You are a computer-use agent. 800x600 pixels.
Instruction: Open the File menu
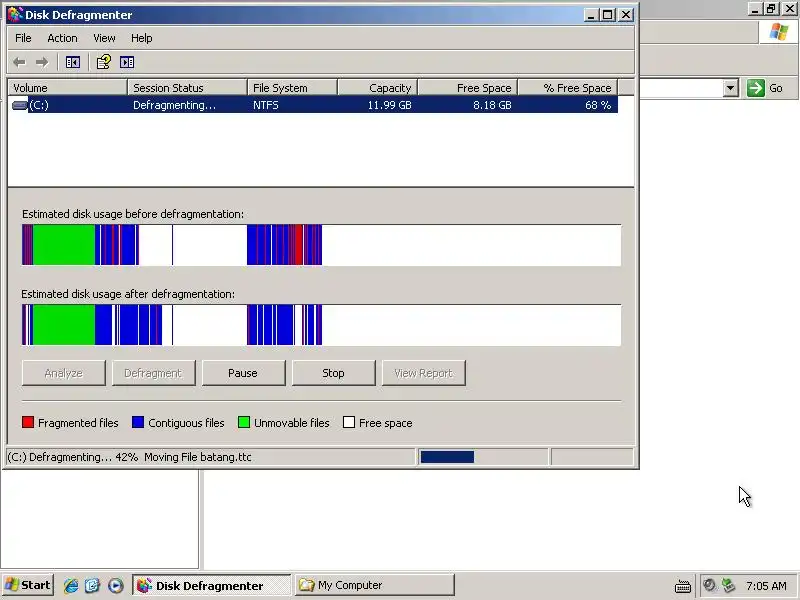click(23, 38)
